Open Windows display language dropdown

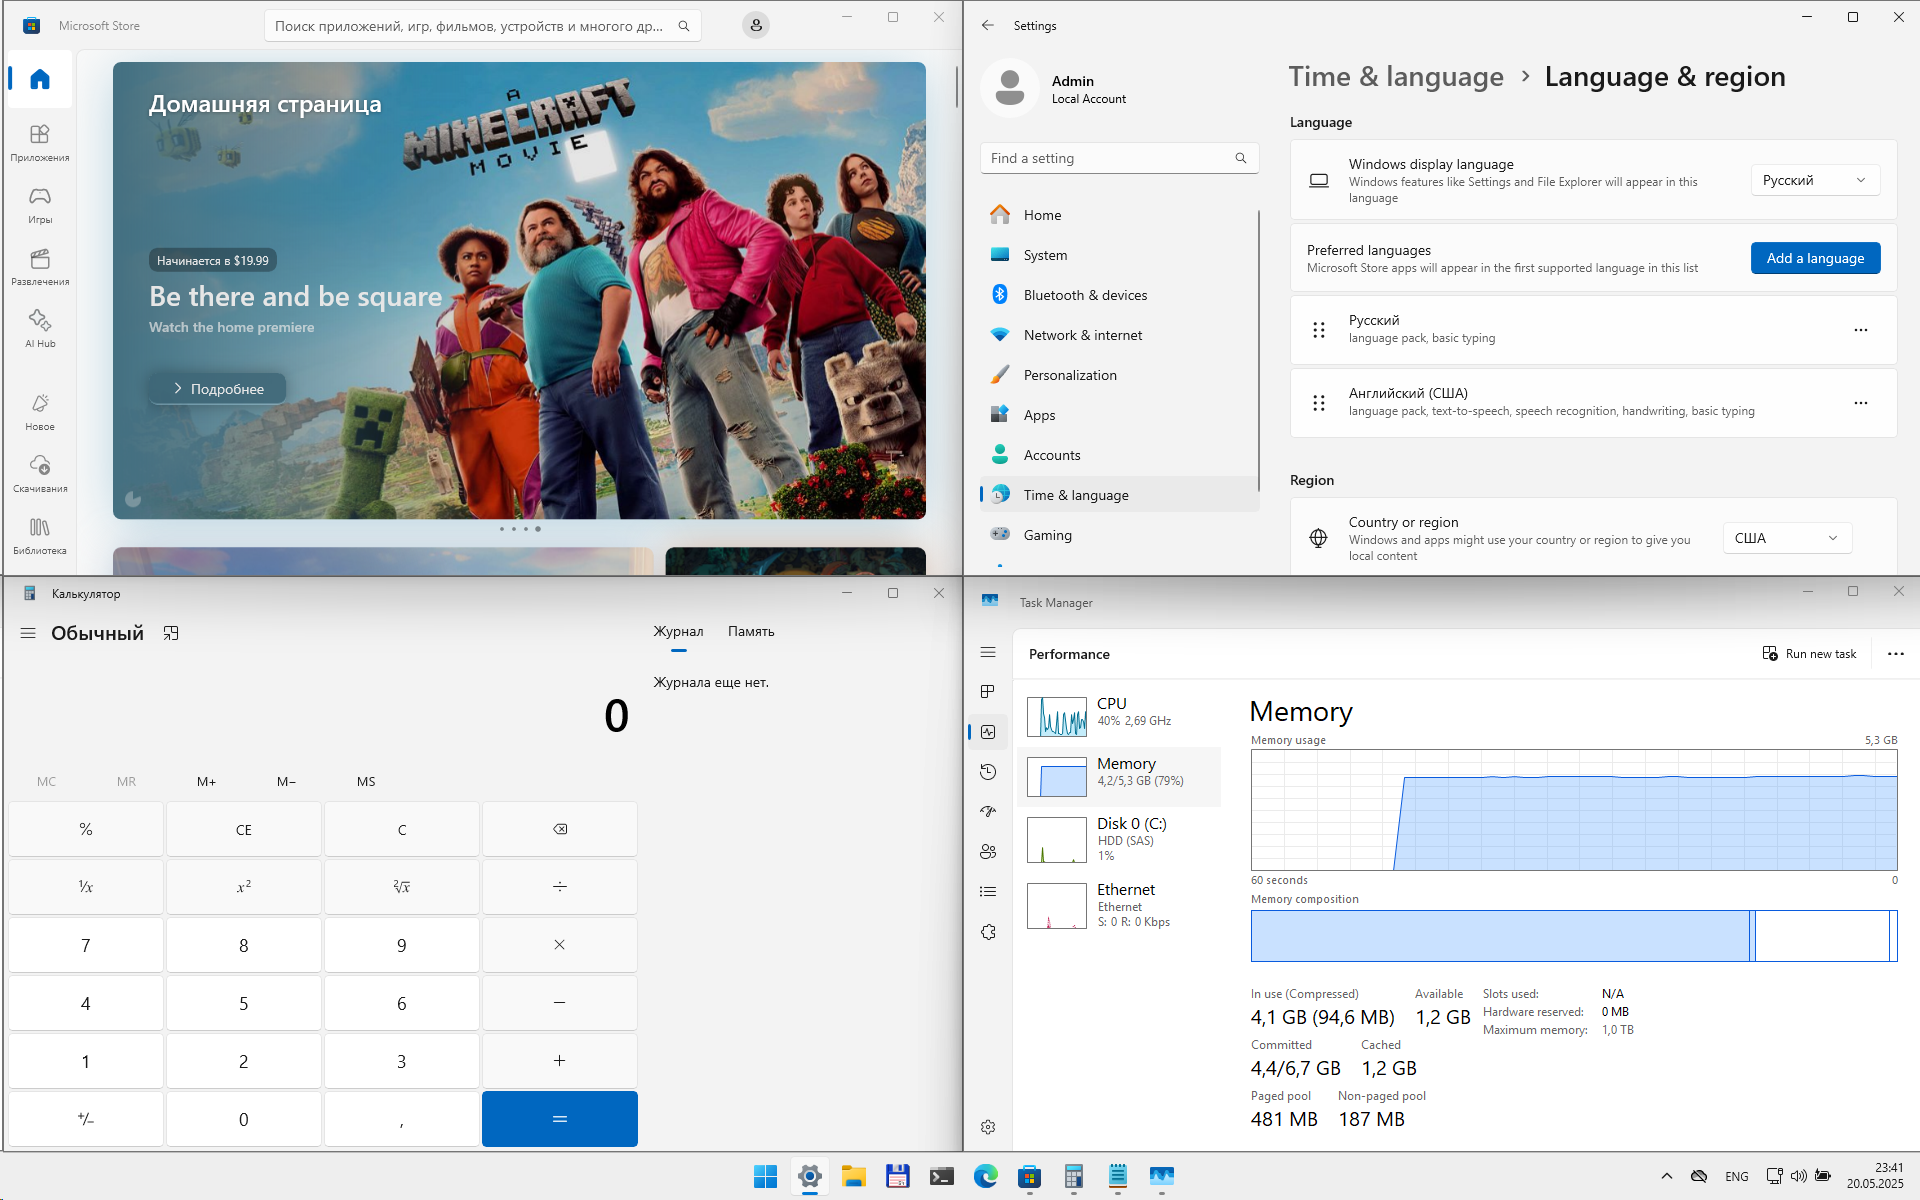point(1815,180)
